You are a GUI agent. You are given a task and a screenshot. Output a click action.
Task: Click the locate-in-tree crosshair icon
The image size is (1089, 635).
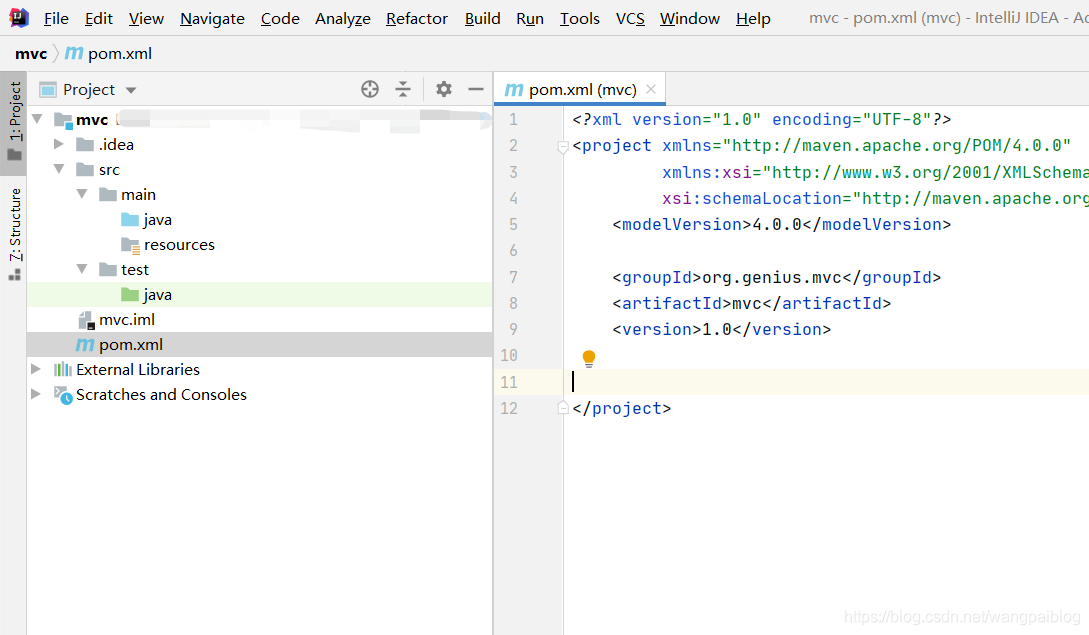tap(370, 89)
